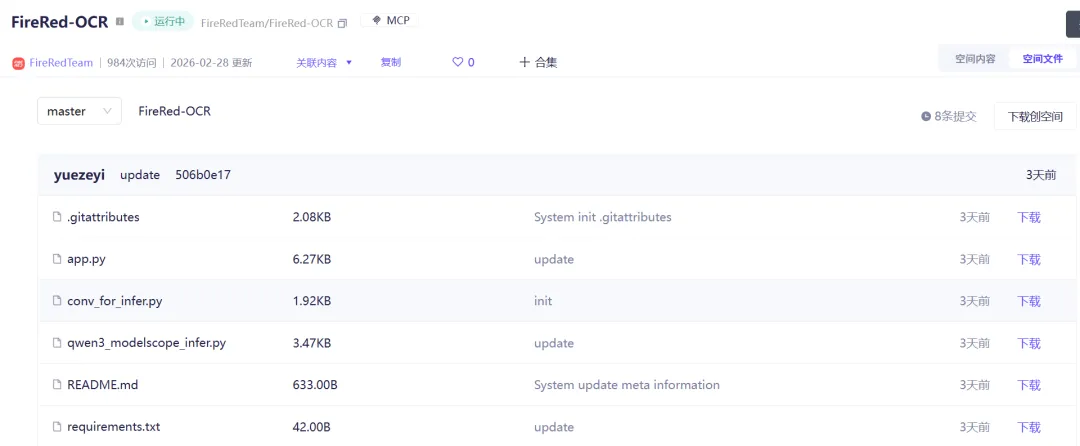Open the MCP badge
The height and width of the screenshot is (446, 1080).
tap(390, 21)
